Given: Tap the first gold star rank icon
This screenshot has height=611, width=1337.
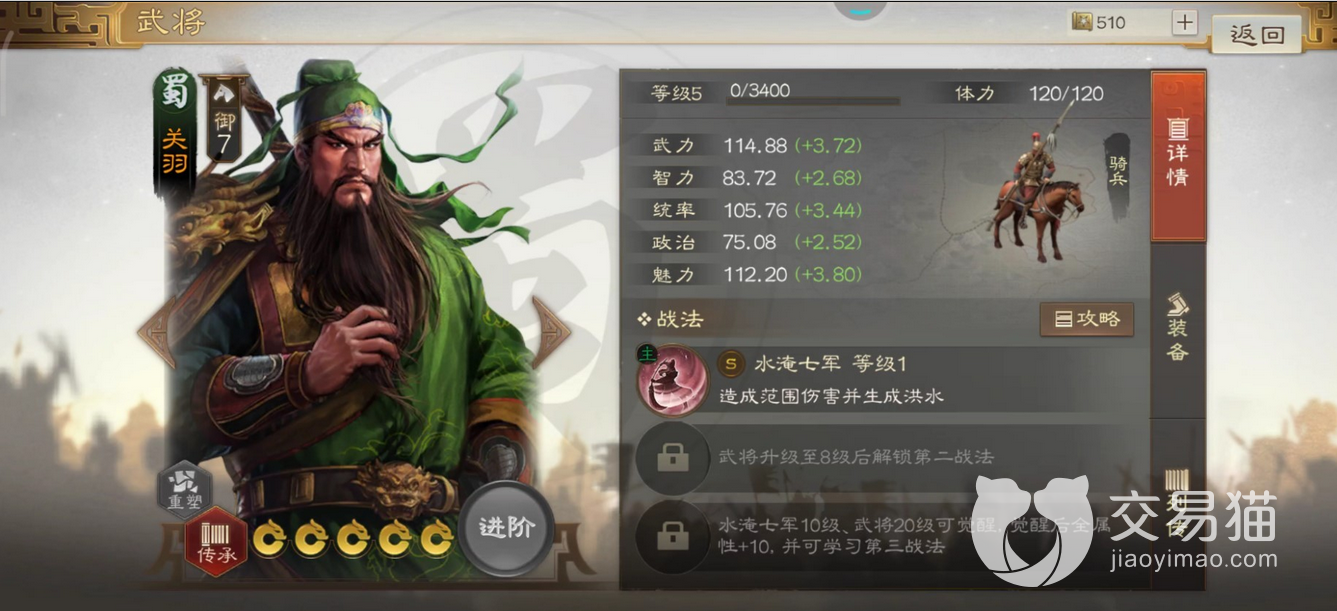Looking at the screenshot, I should [269, 540].
